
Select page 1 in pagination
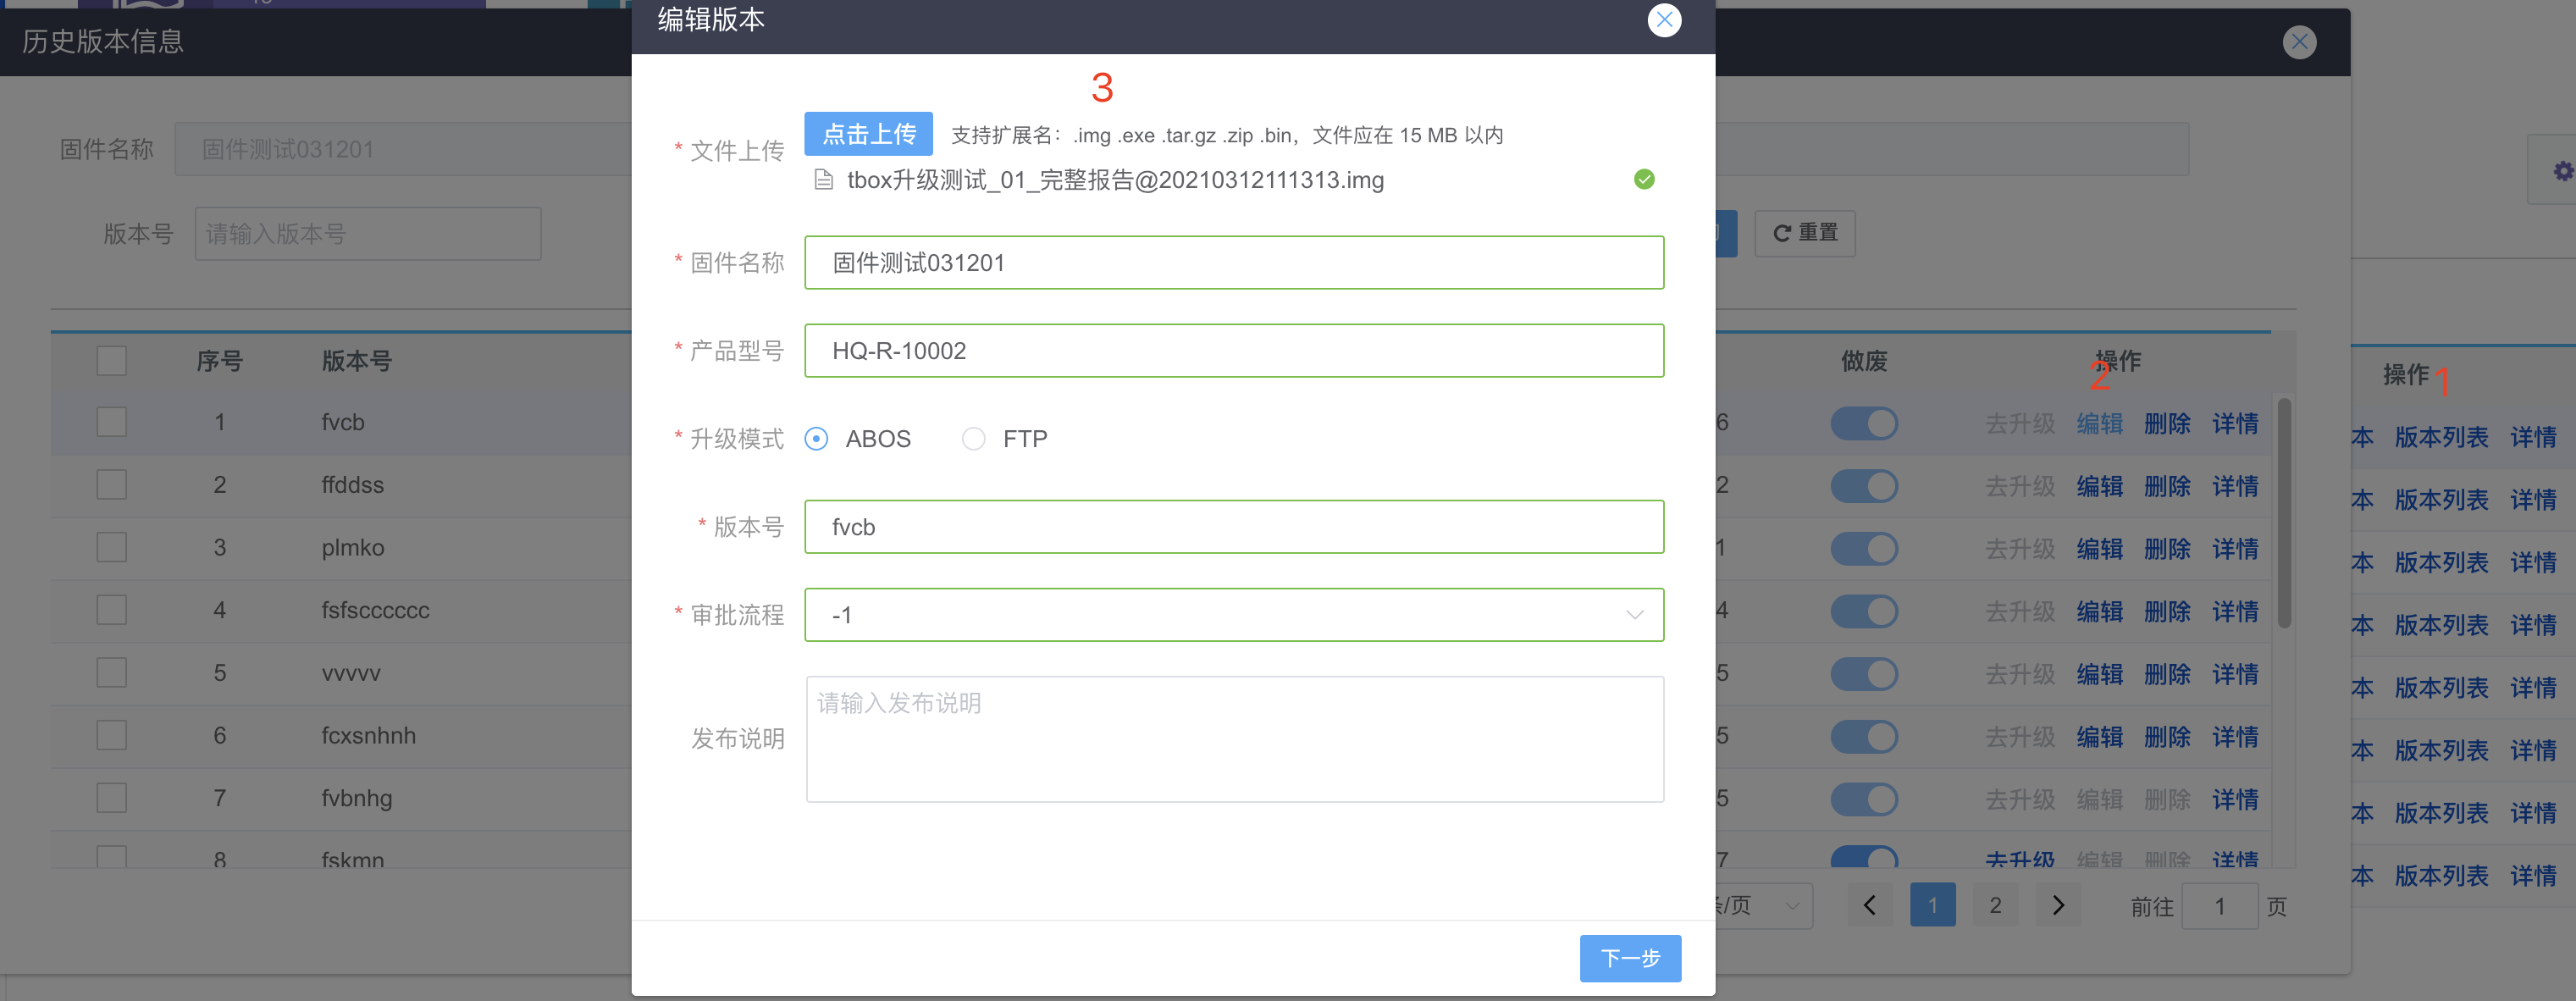[x=1932, y=906]
